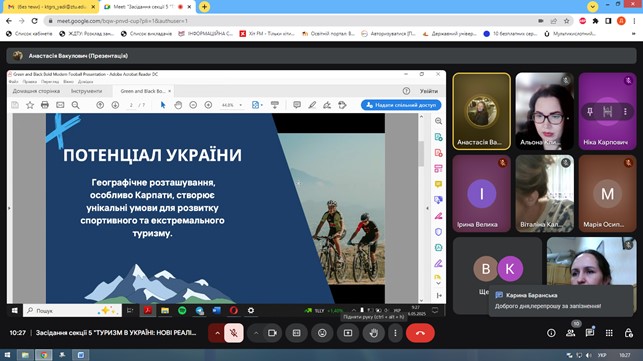Open the chat notification from Карина Баранська
643x361 pixels.
click(x=561, y=301)
